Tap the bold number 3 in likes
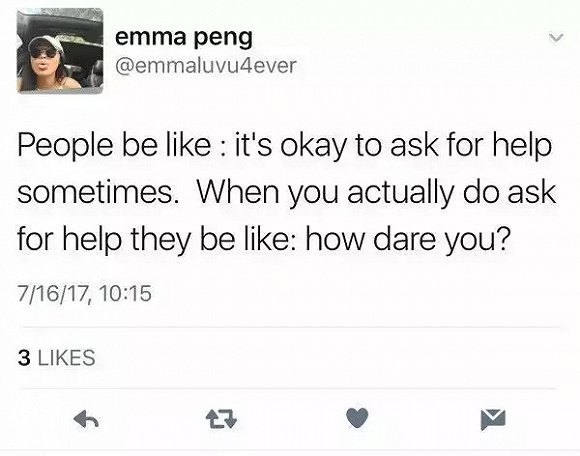 (x=24, y=358)
